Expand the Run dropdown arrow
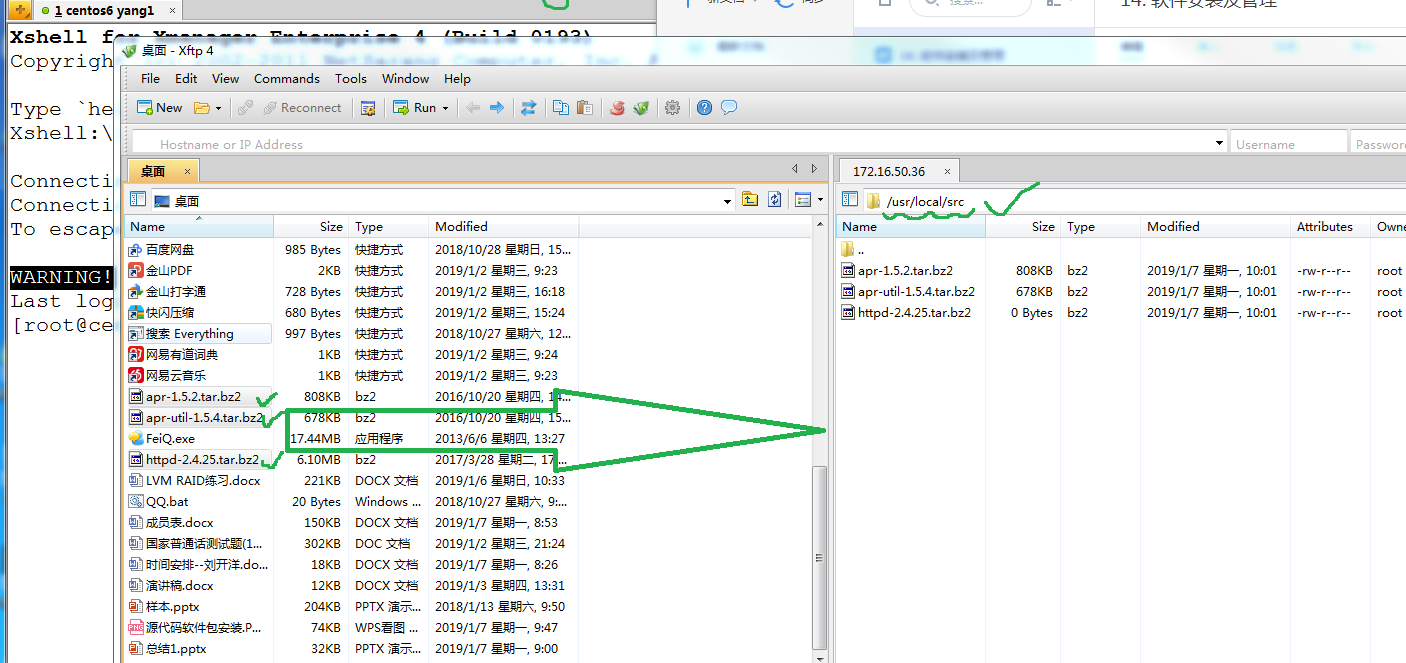The height and width of the screenshot is (663, 1406). [446, 108]
